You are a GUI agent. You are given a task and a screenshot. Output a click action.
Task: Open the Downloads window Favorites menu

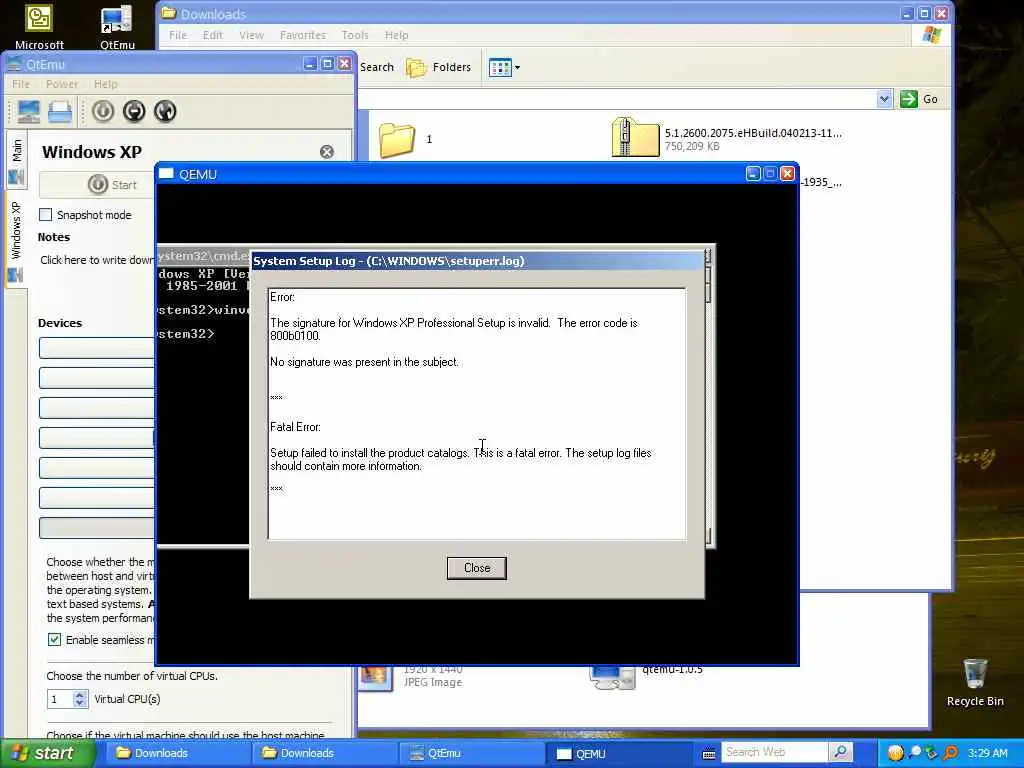(302, 35)
